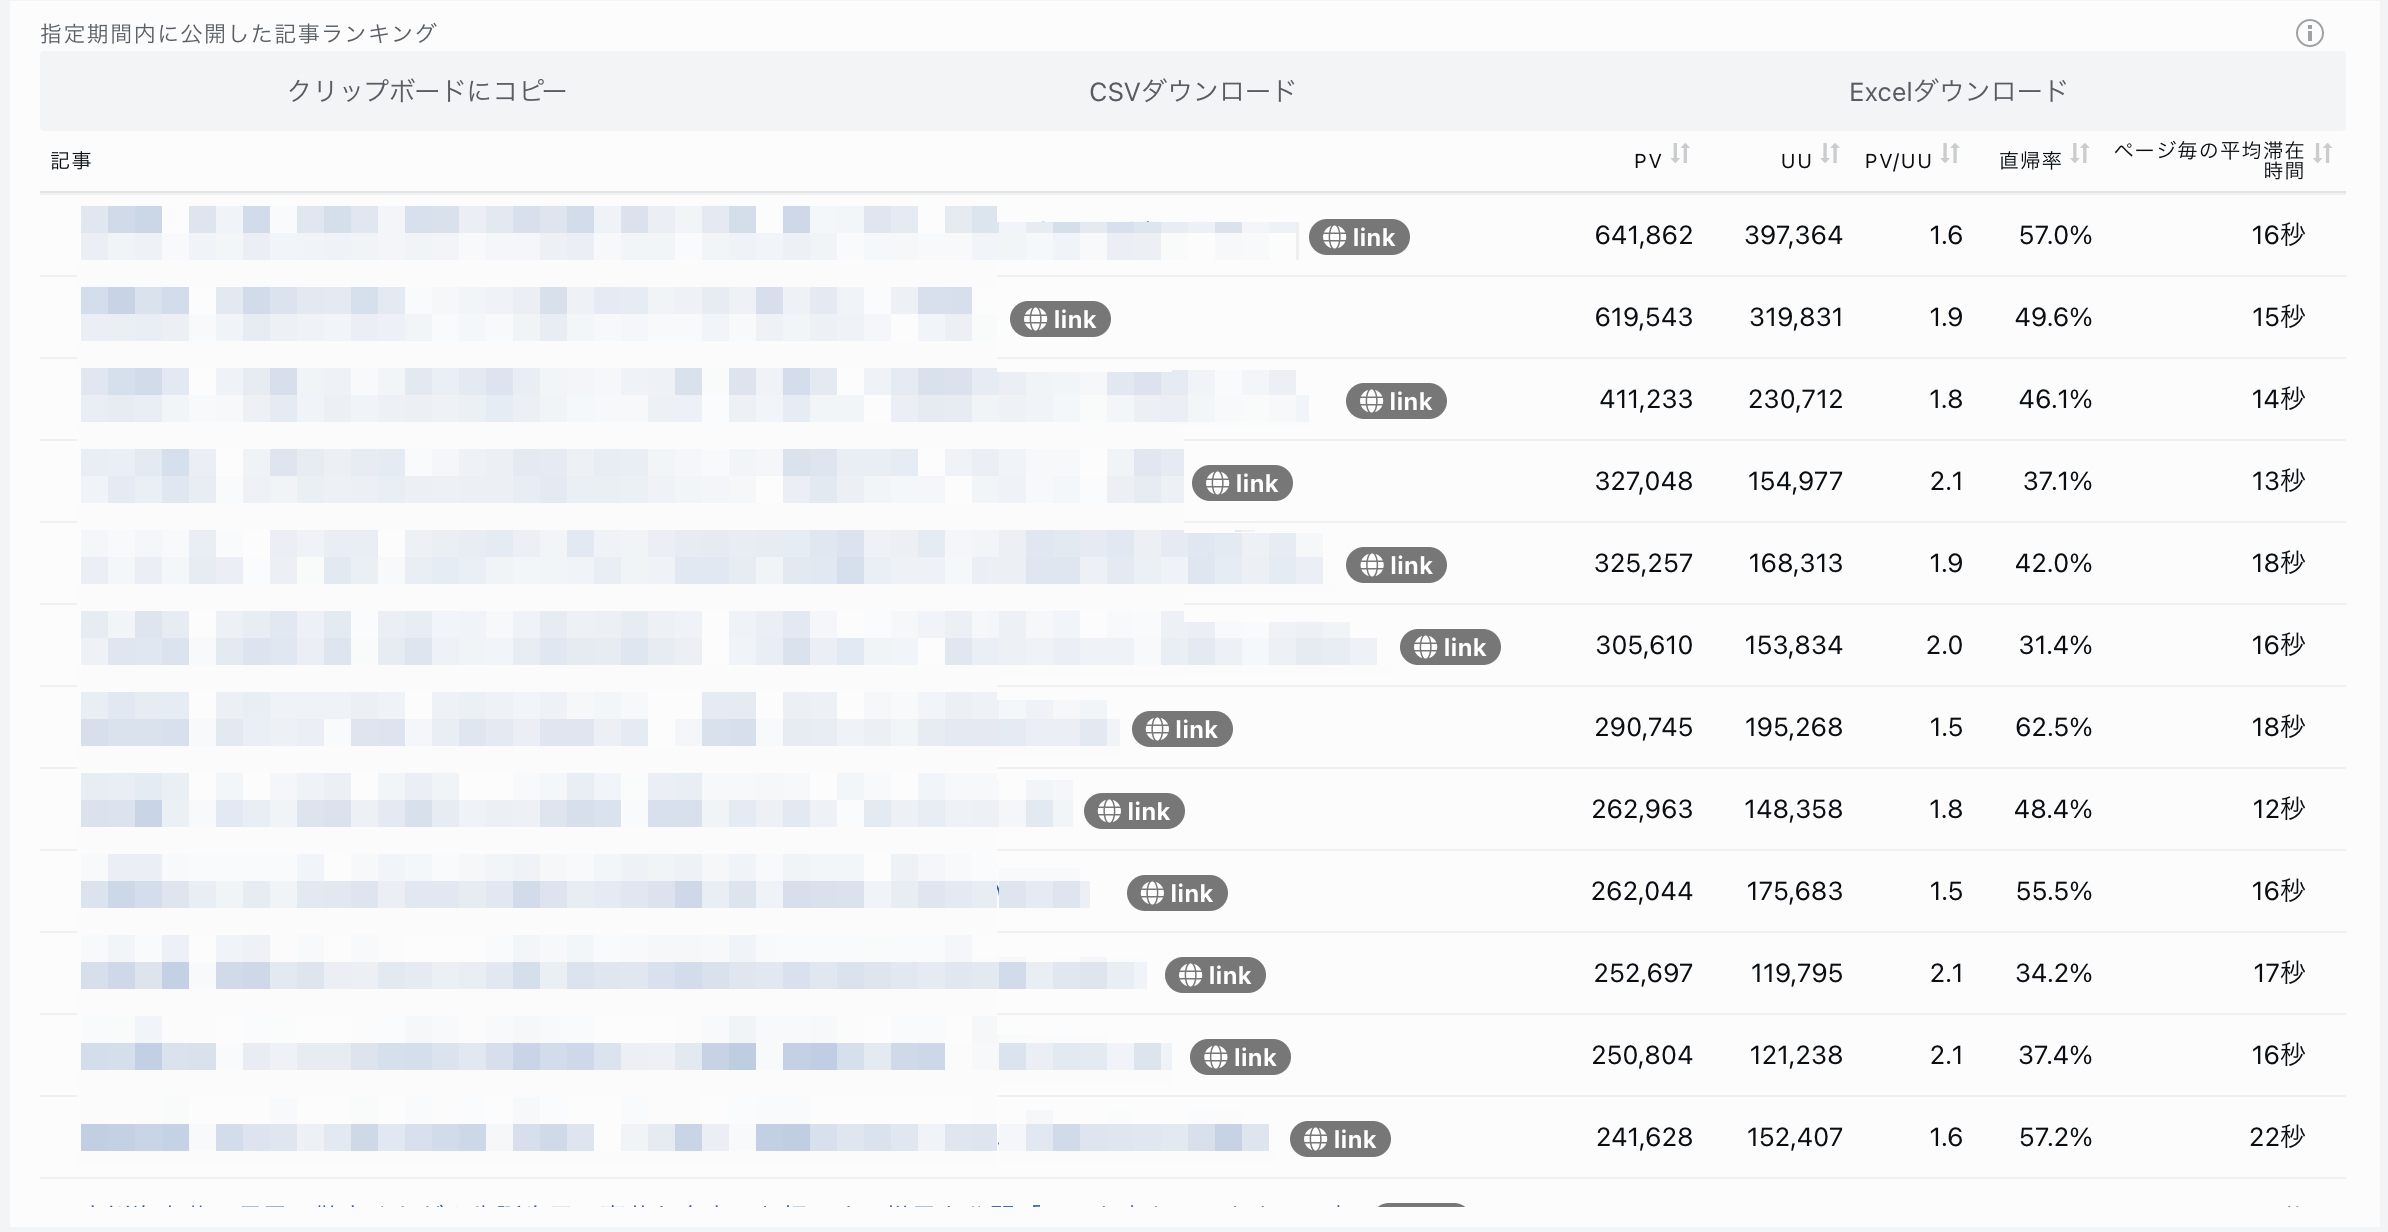2388x1232 pixels.
Task: Click CSVダウンロード button
Action: [1192, 91]
